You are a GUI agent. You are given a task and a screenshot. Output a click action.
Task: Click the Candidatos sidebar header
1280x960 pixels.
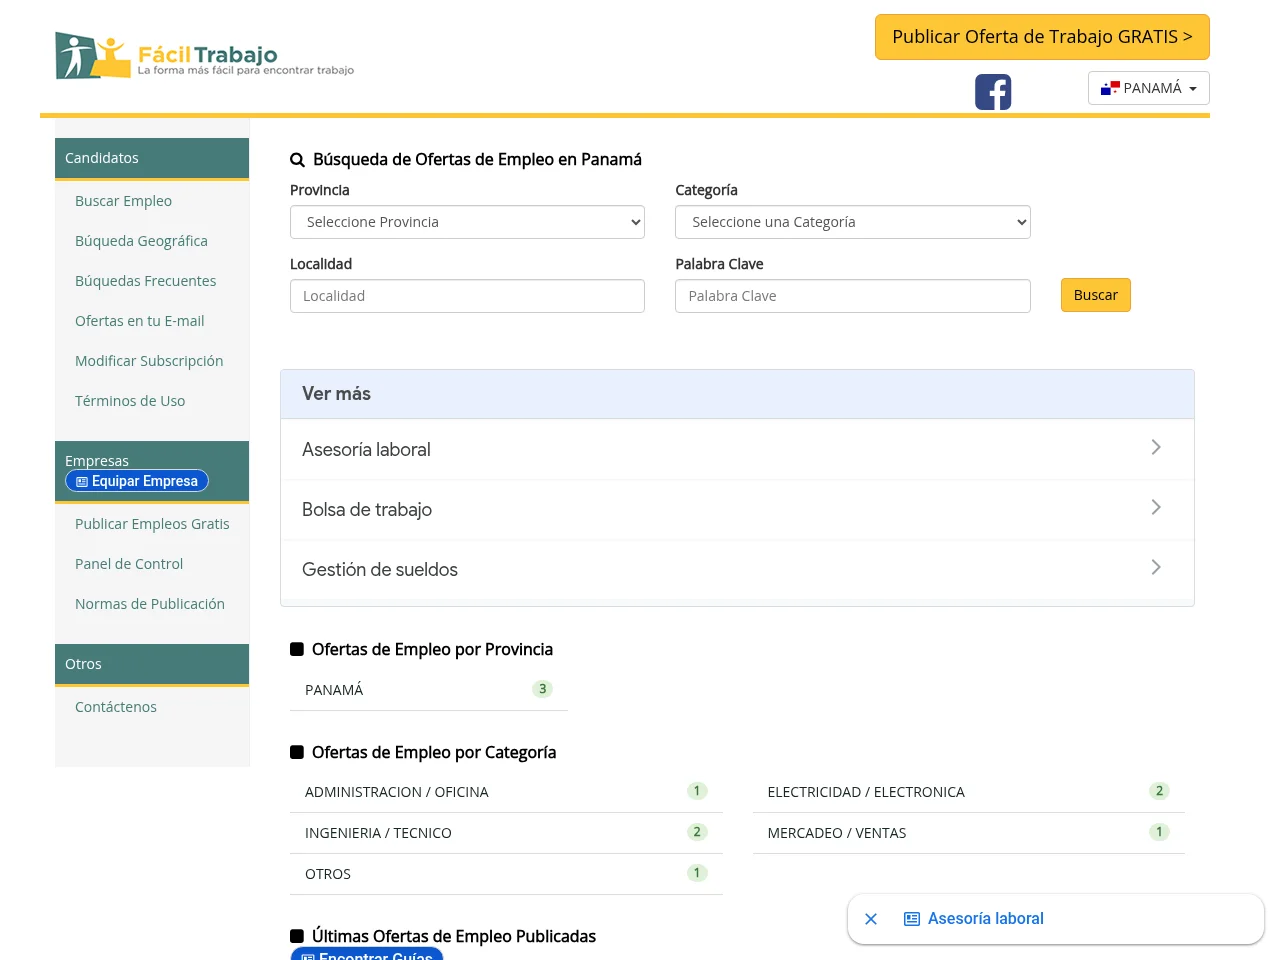click(x=152, y=158)
